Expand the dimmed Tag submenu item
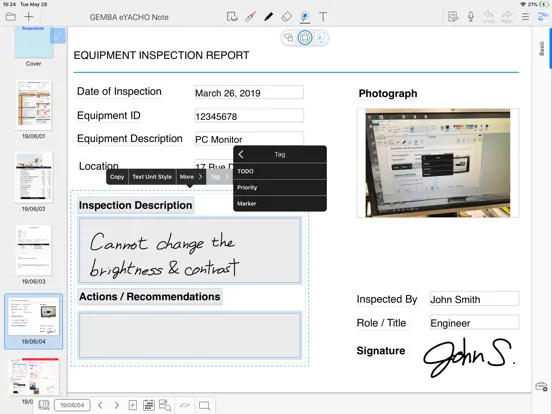Screen dimensions: 552x414 219,177
